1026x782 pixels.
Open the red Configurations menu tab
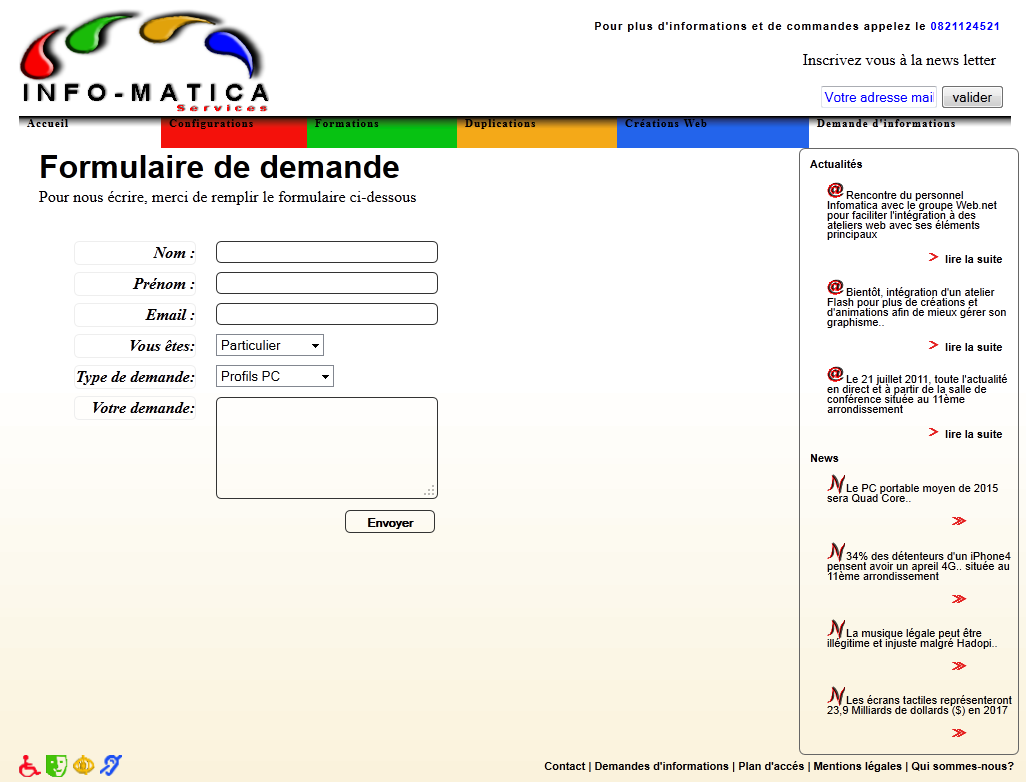[x=234, y=132]
